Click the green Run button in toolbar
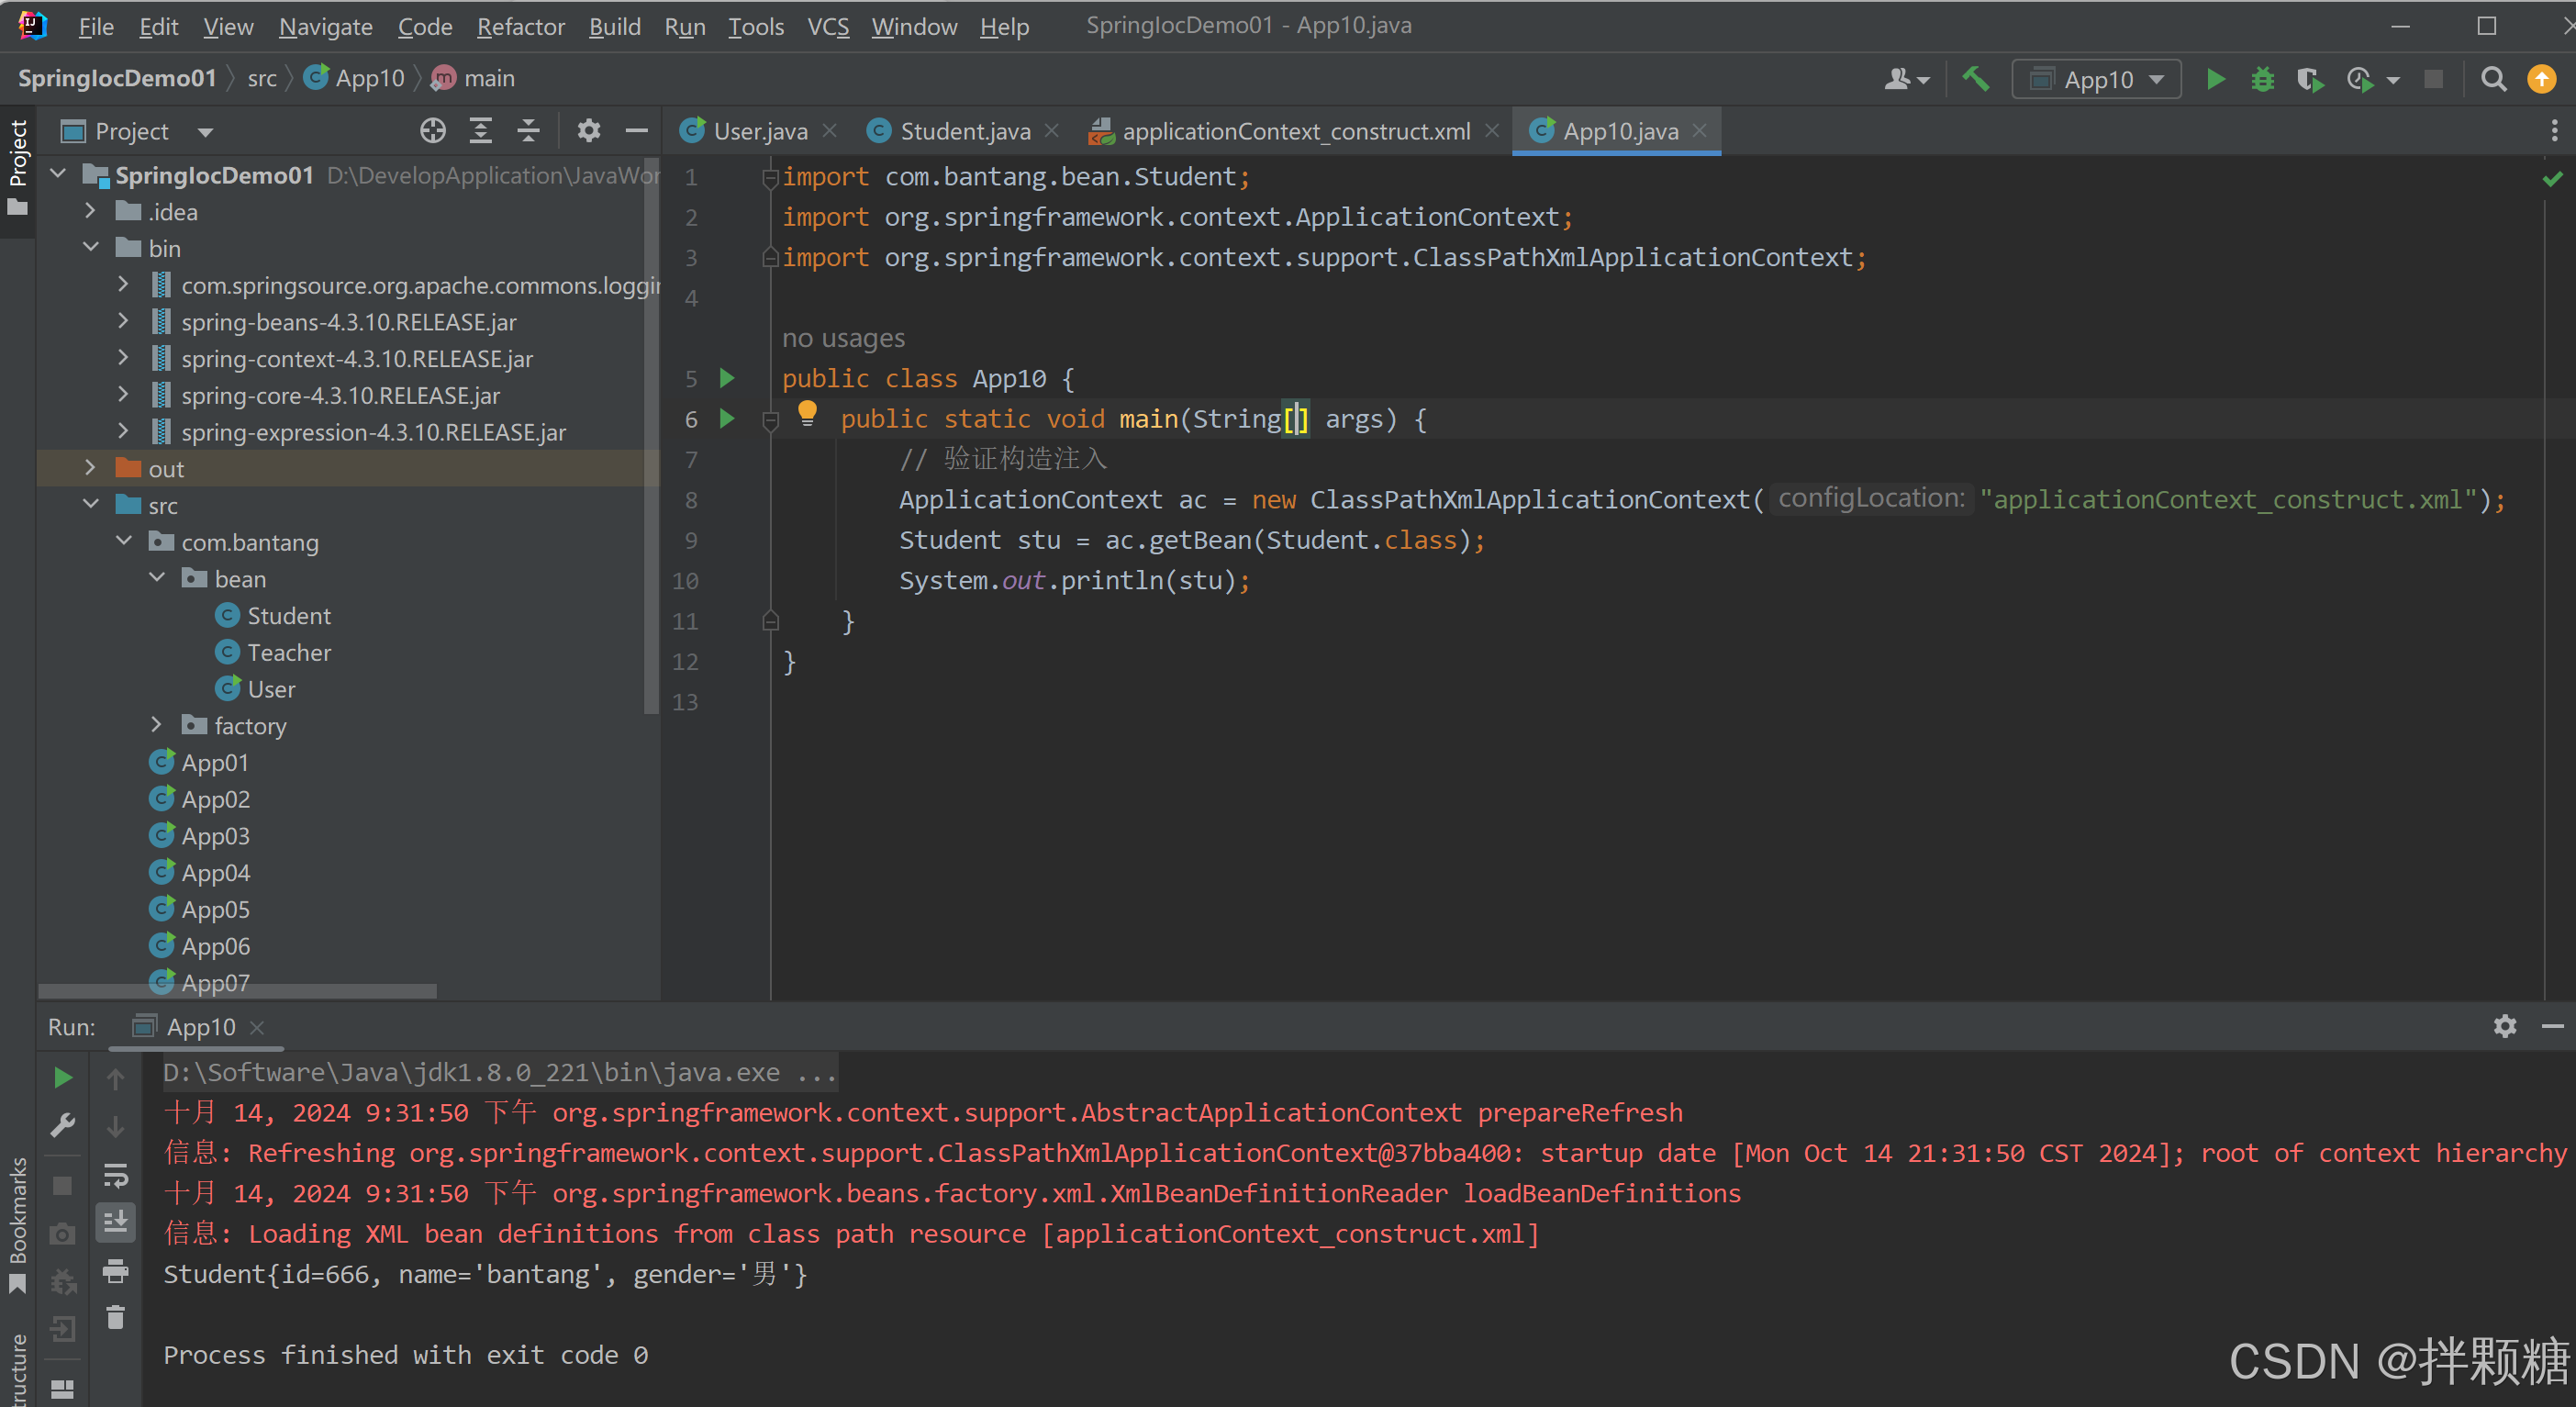Image resolution: width=2576 pixels, height=1407 pixels. click(2215, 79)
